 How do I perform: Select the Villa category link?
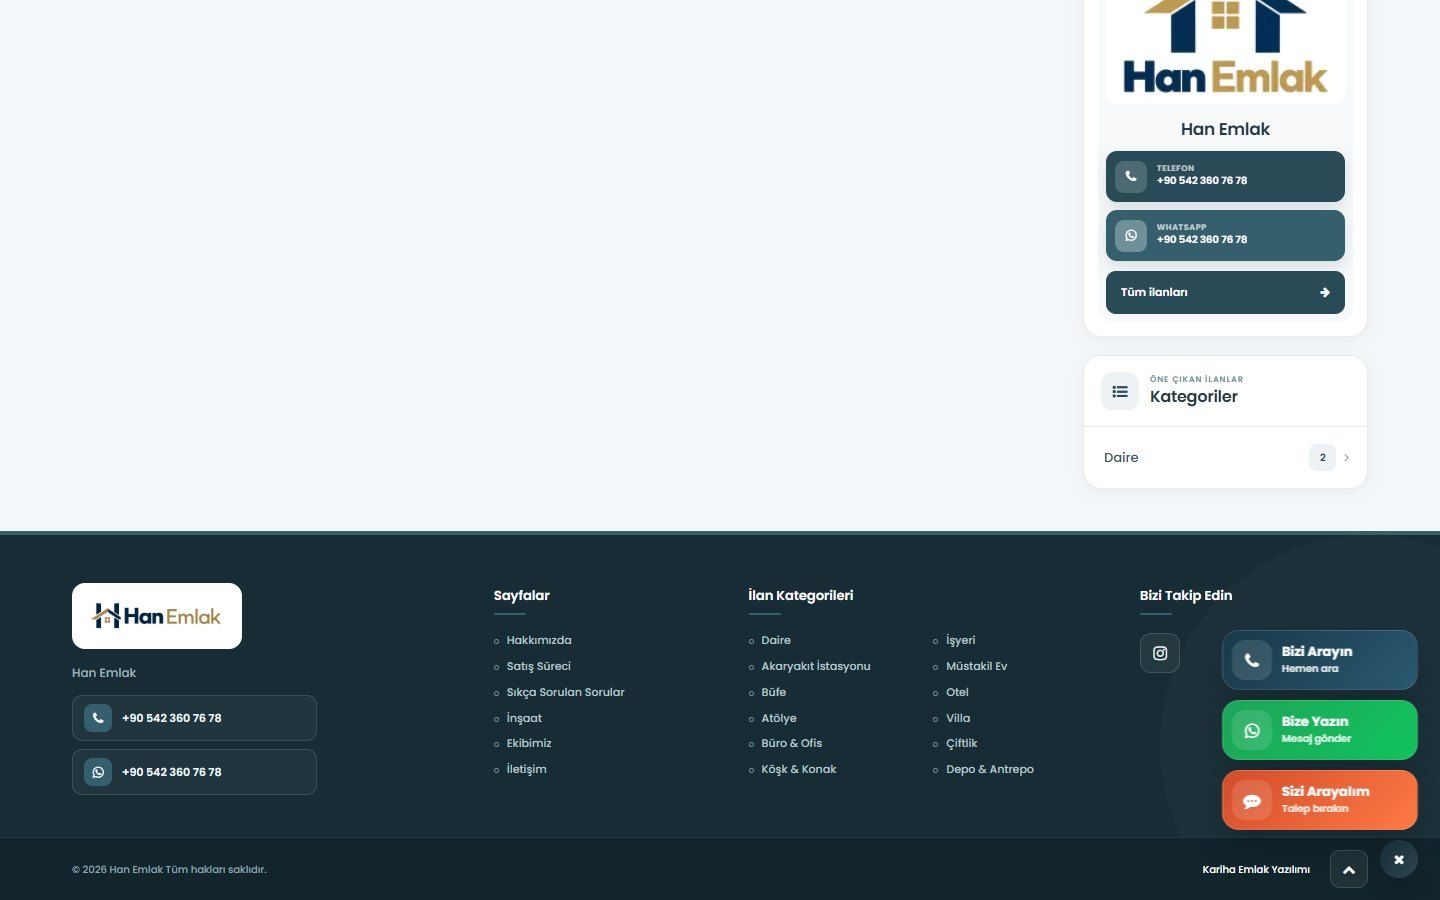958,718
